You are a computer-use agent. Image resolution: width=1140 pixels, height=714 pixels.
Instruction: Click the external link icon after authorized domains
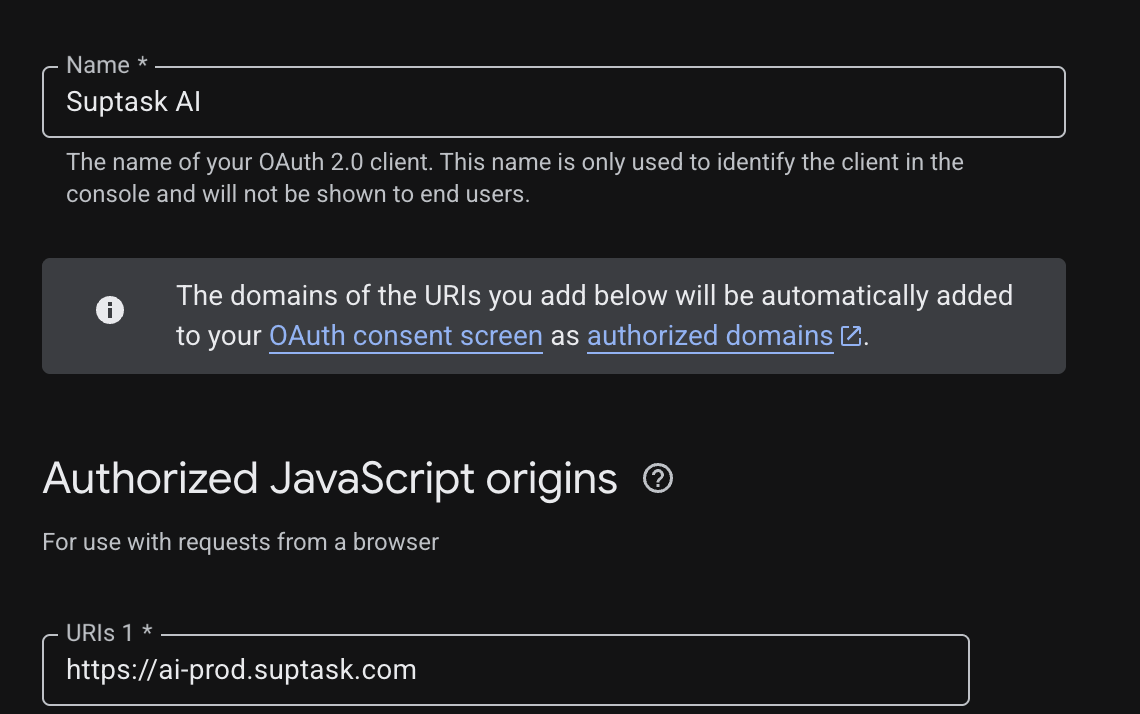(851, 336)
